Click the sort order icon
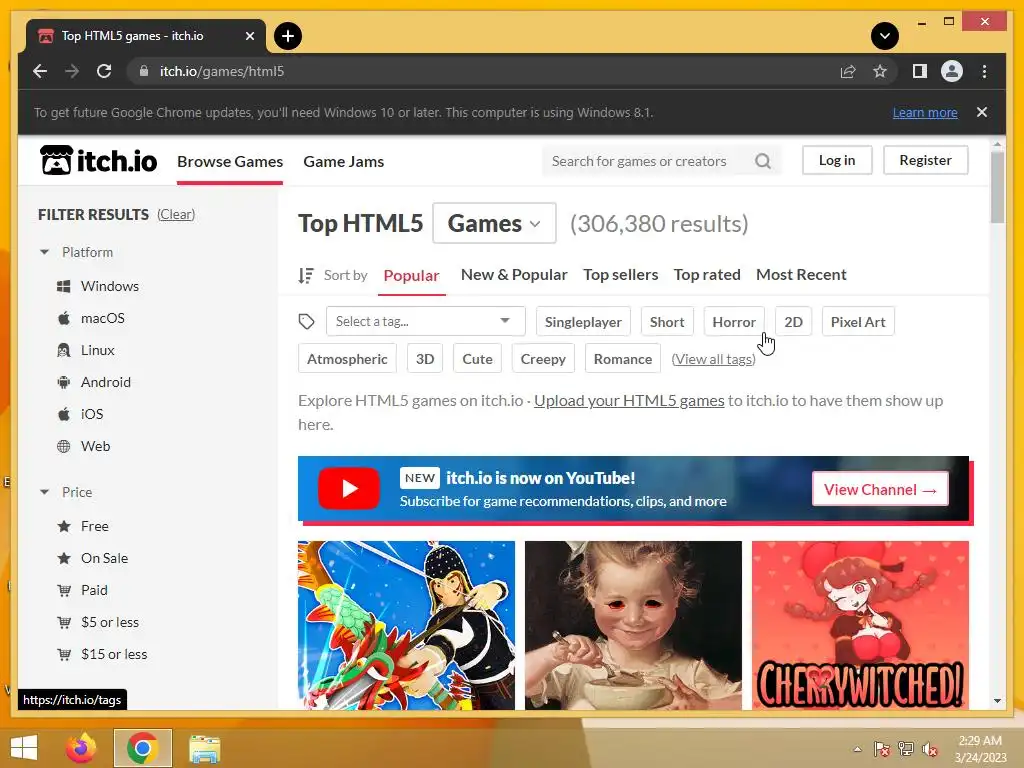The width and height of the screenshot is (1024, 768). (306, 276)
